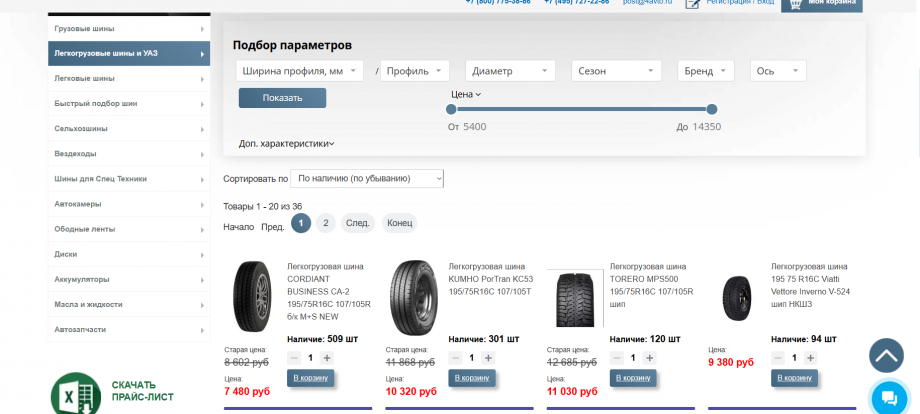
Task: Open Viatti Vettore Inverno tire thumbnail
Action: click(737, 298)
